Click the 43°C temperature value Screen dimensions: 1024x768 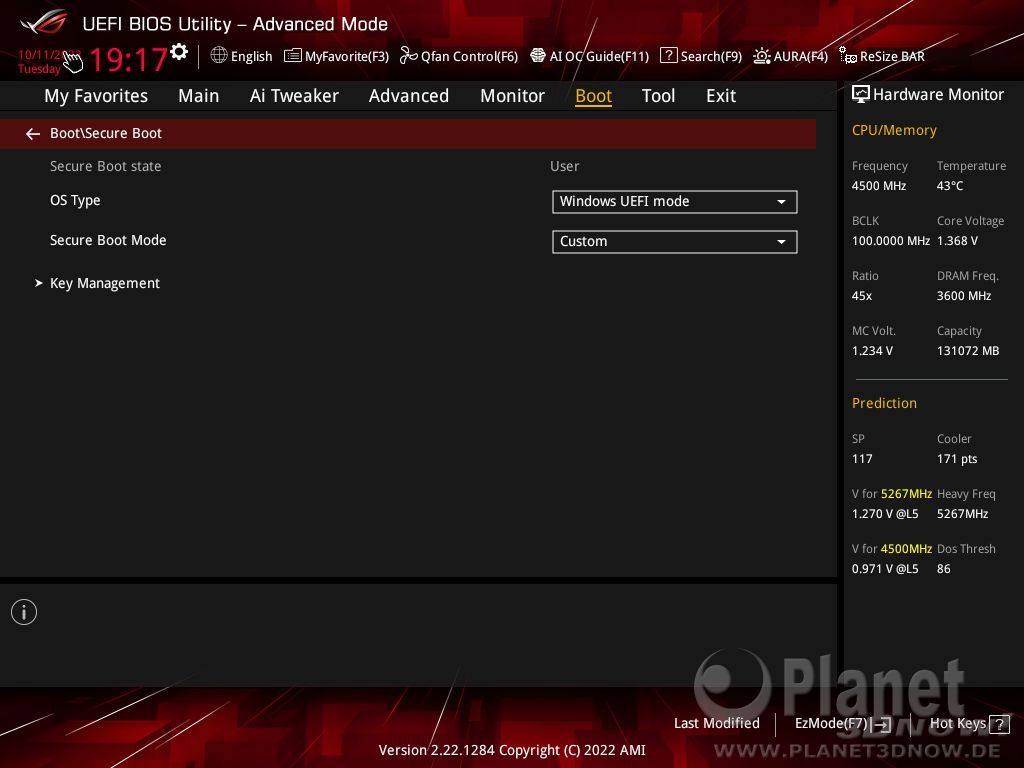tap(950, 186)
